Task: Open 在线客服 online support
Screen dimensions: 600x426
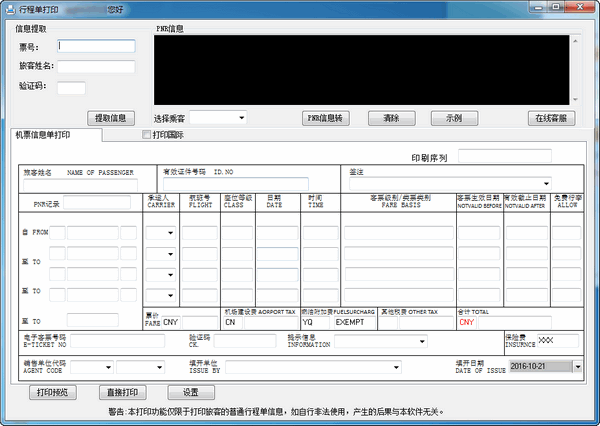Action: (x=551, y=118)
